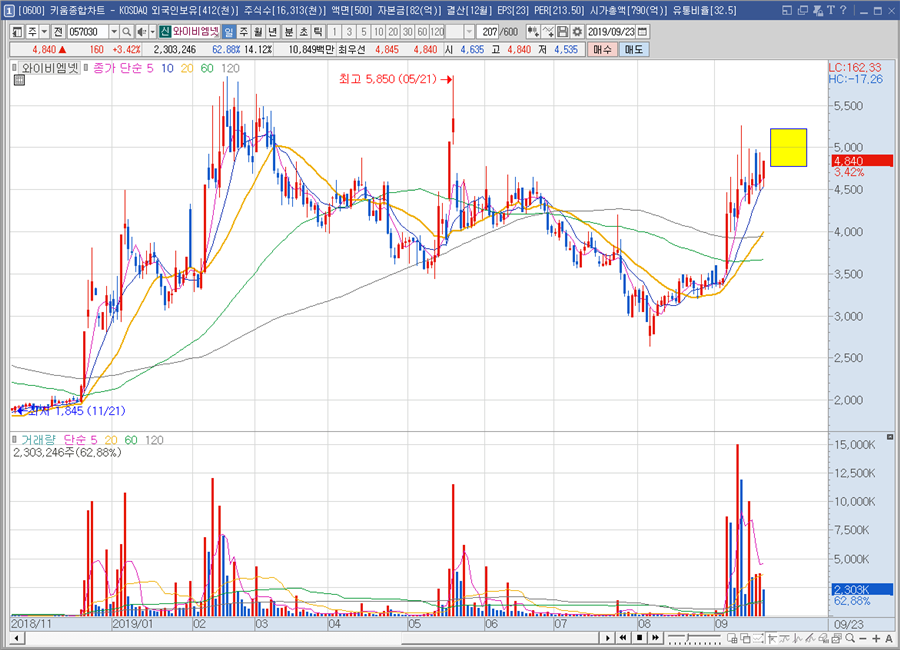Click the plus zoom-in icon in bottom toolbar

[x=876, y=638]
